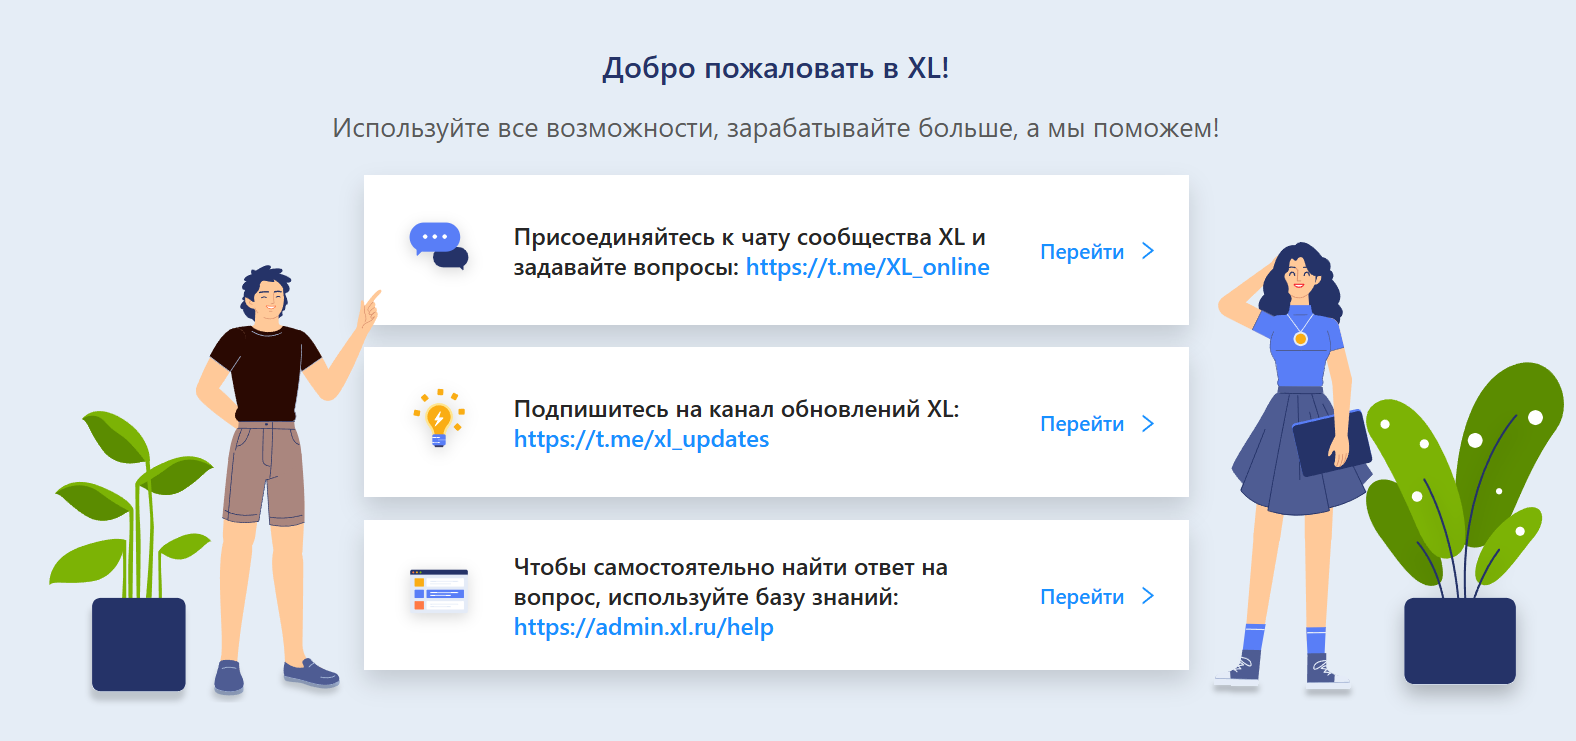
Task: Click Перейти in the updates channel card
Action: point(1082,424)
